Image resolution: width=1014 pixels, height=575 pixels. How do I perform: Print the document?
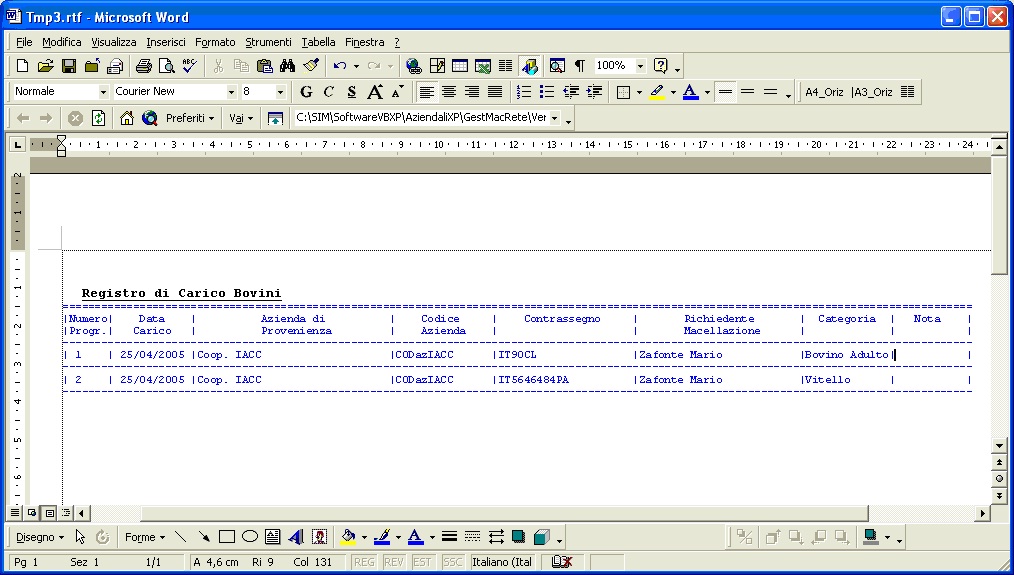pyautogui.click(x=144, y=65)
